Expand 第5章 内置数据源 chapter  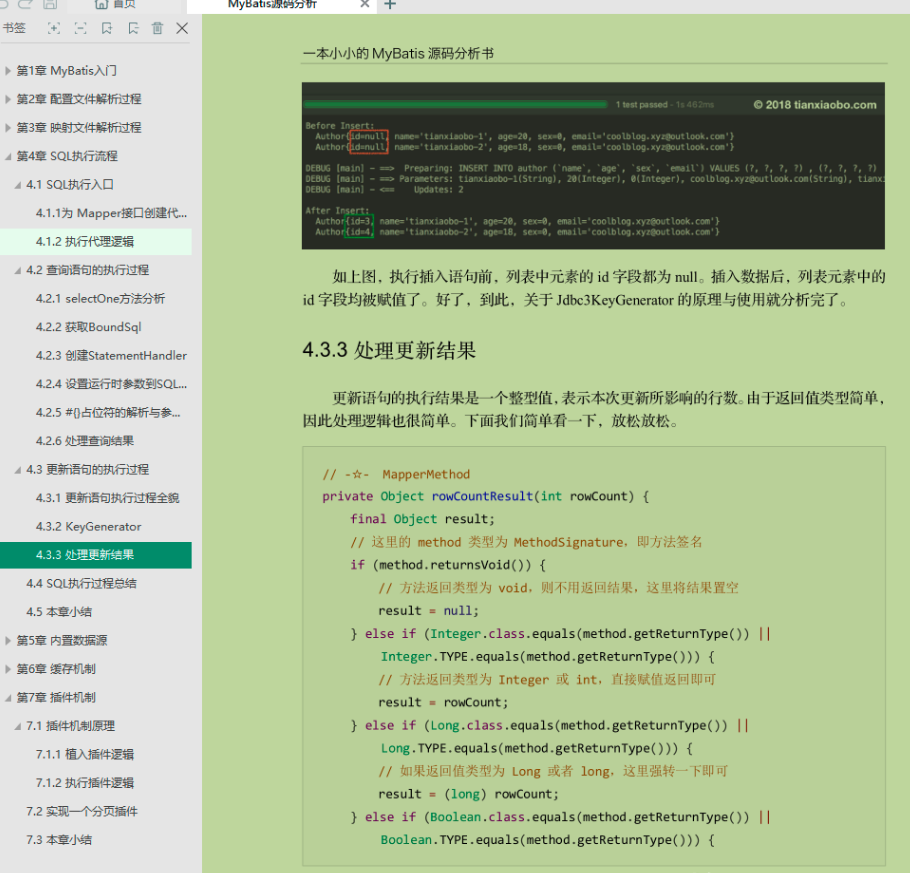click(8, 640)
